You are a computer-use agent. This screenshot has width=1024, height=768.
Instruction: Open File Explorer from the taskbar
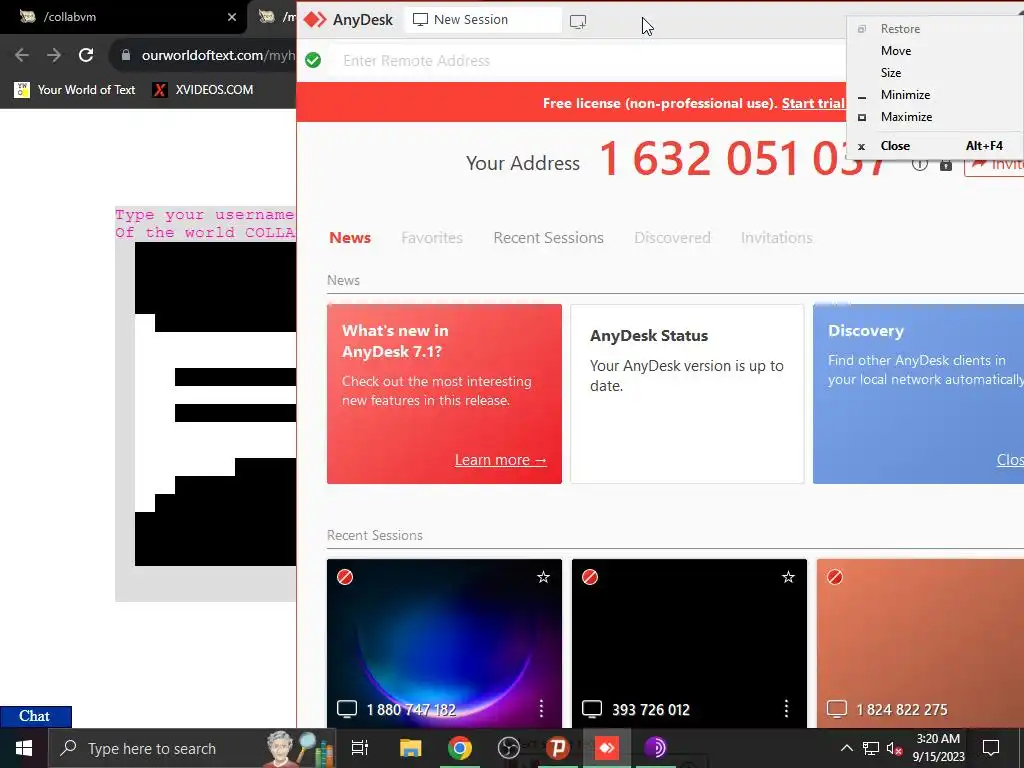coord(410,748)
